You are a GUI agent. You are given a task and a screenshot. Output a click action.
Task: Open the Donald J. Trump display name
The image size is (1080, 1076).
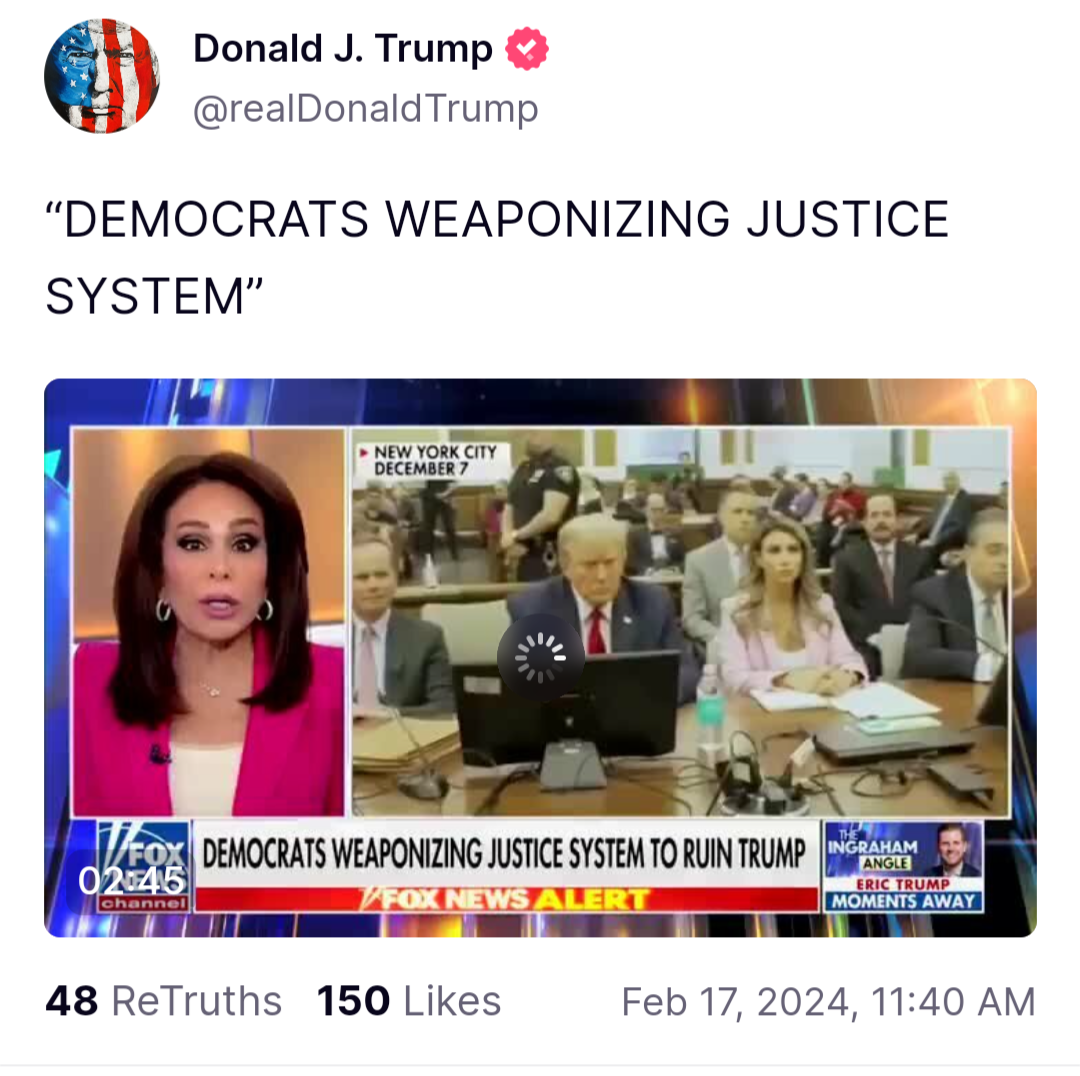click(342, 48)
